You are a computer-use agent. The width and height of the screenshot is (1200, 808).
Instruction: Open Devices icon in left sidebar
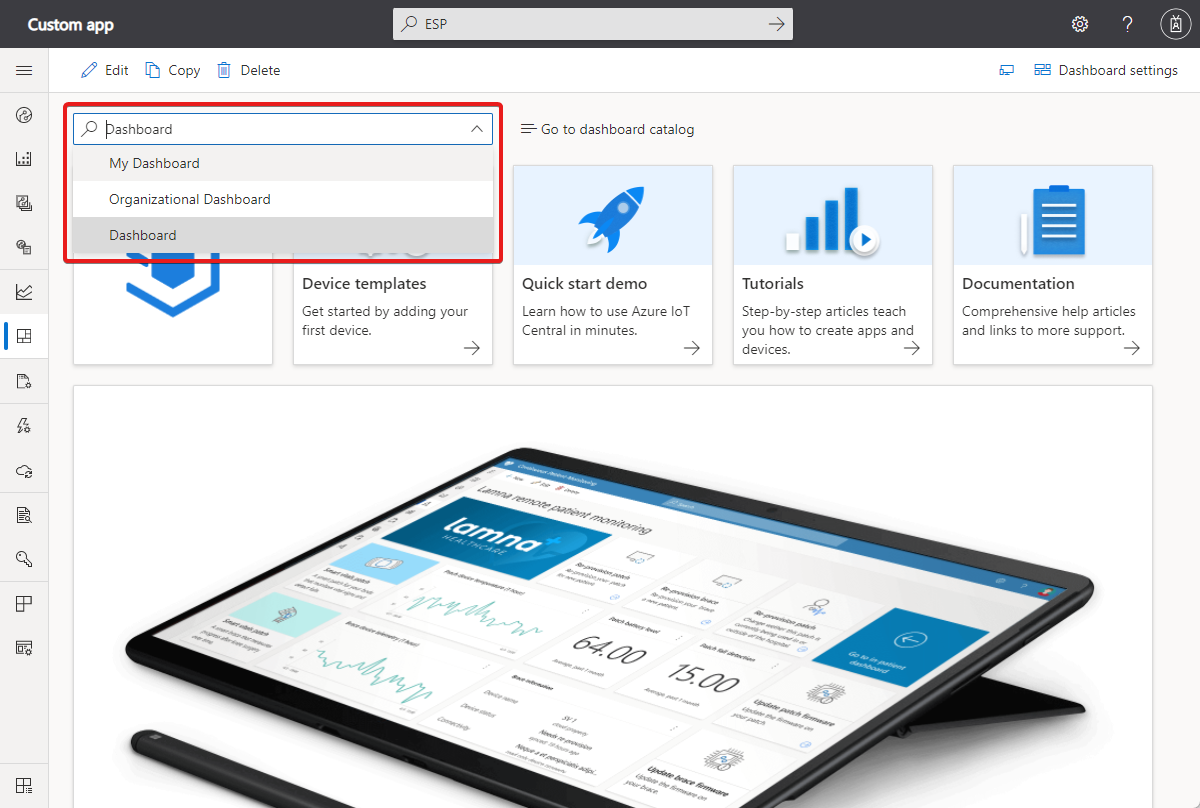click(x=24, y=115)
